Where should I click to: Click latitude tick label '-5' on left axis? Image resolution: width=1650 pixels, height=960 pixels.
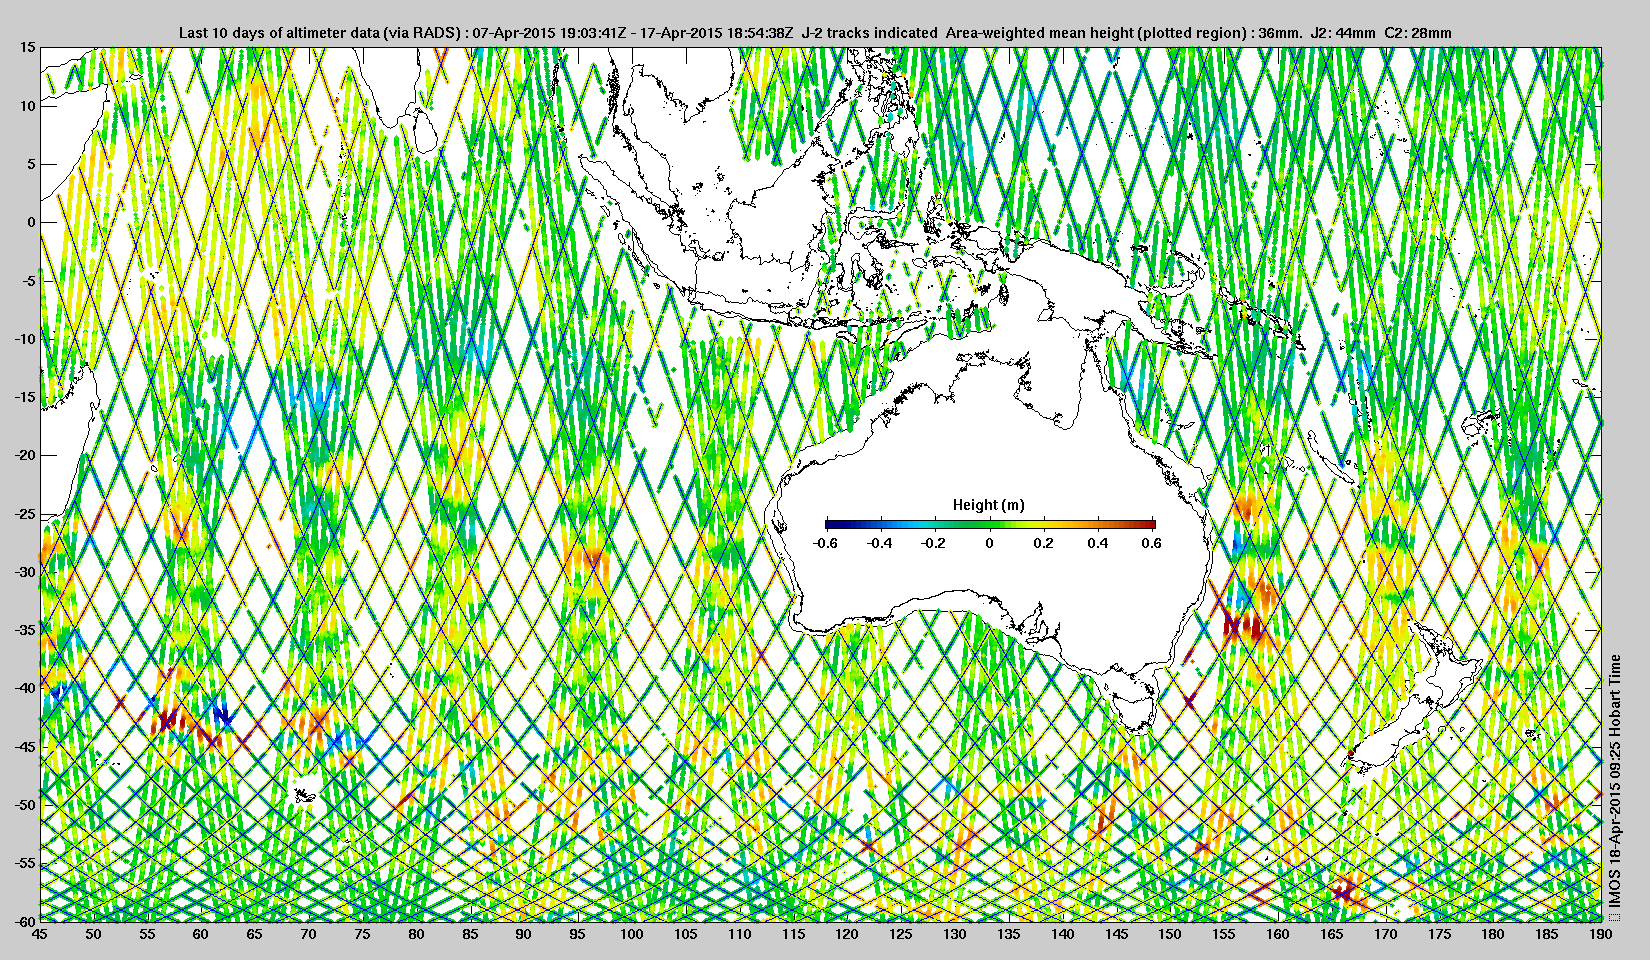click(x=30, y=280)
